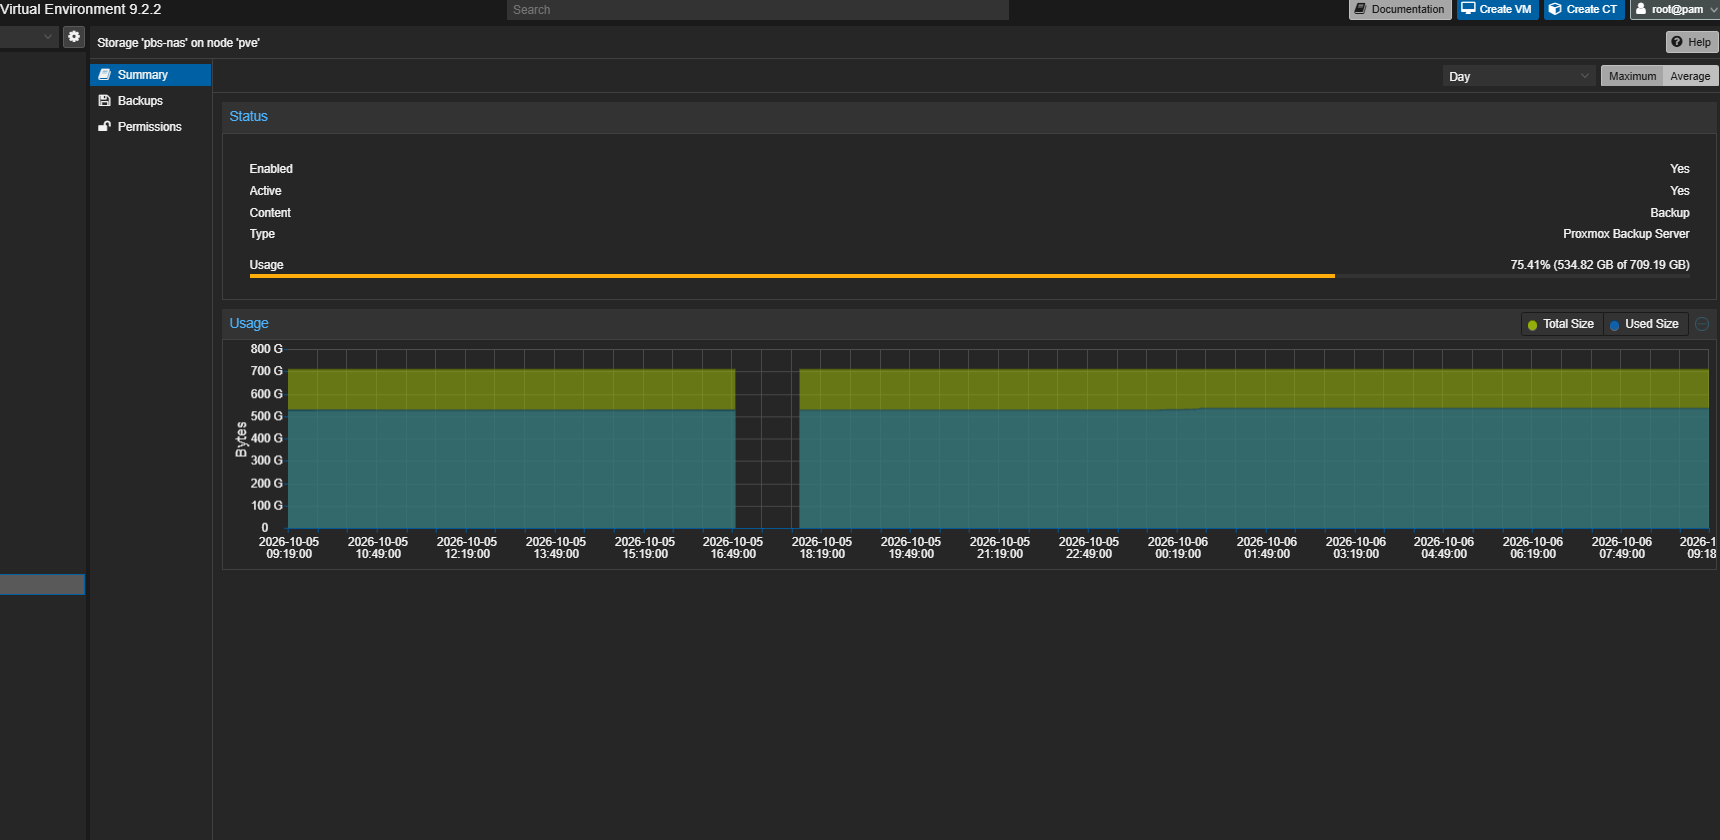The height and width of the screenshot is (840, 1720).
Task: Switch graph to Maximum values
Action: [x=1632, y=76]
